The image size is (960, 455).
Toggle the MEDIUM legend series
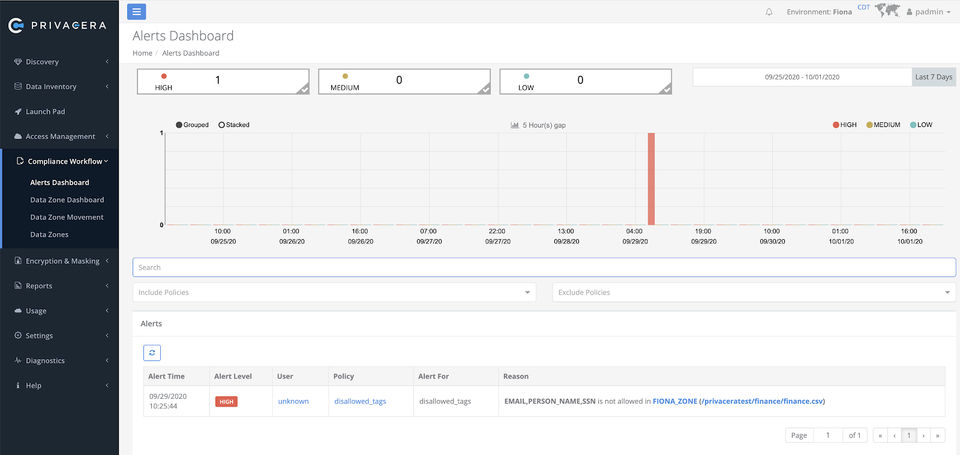tap(883, 125)
